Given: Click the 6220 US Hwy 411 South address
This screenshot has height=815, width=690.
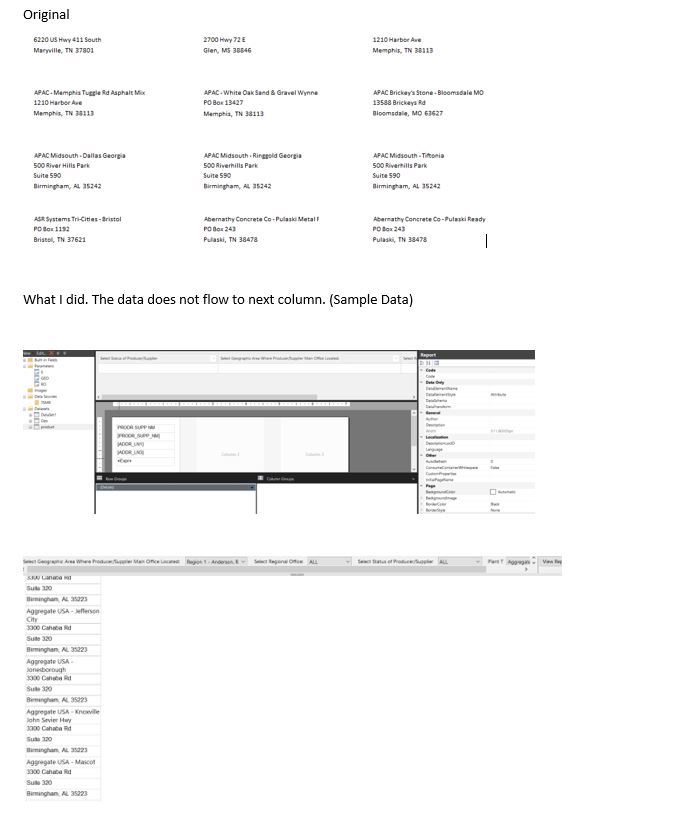Looking at the screenshot, I should pyautogui.click(x=68, y=40).
